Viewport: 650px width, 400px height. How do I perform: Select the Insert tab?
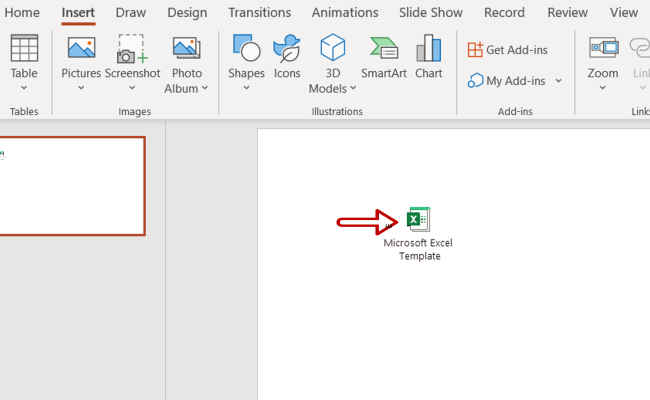click(78, 12)
